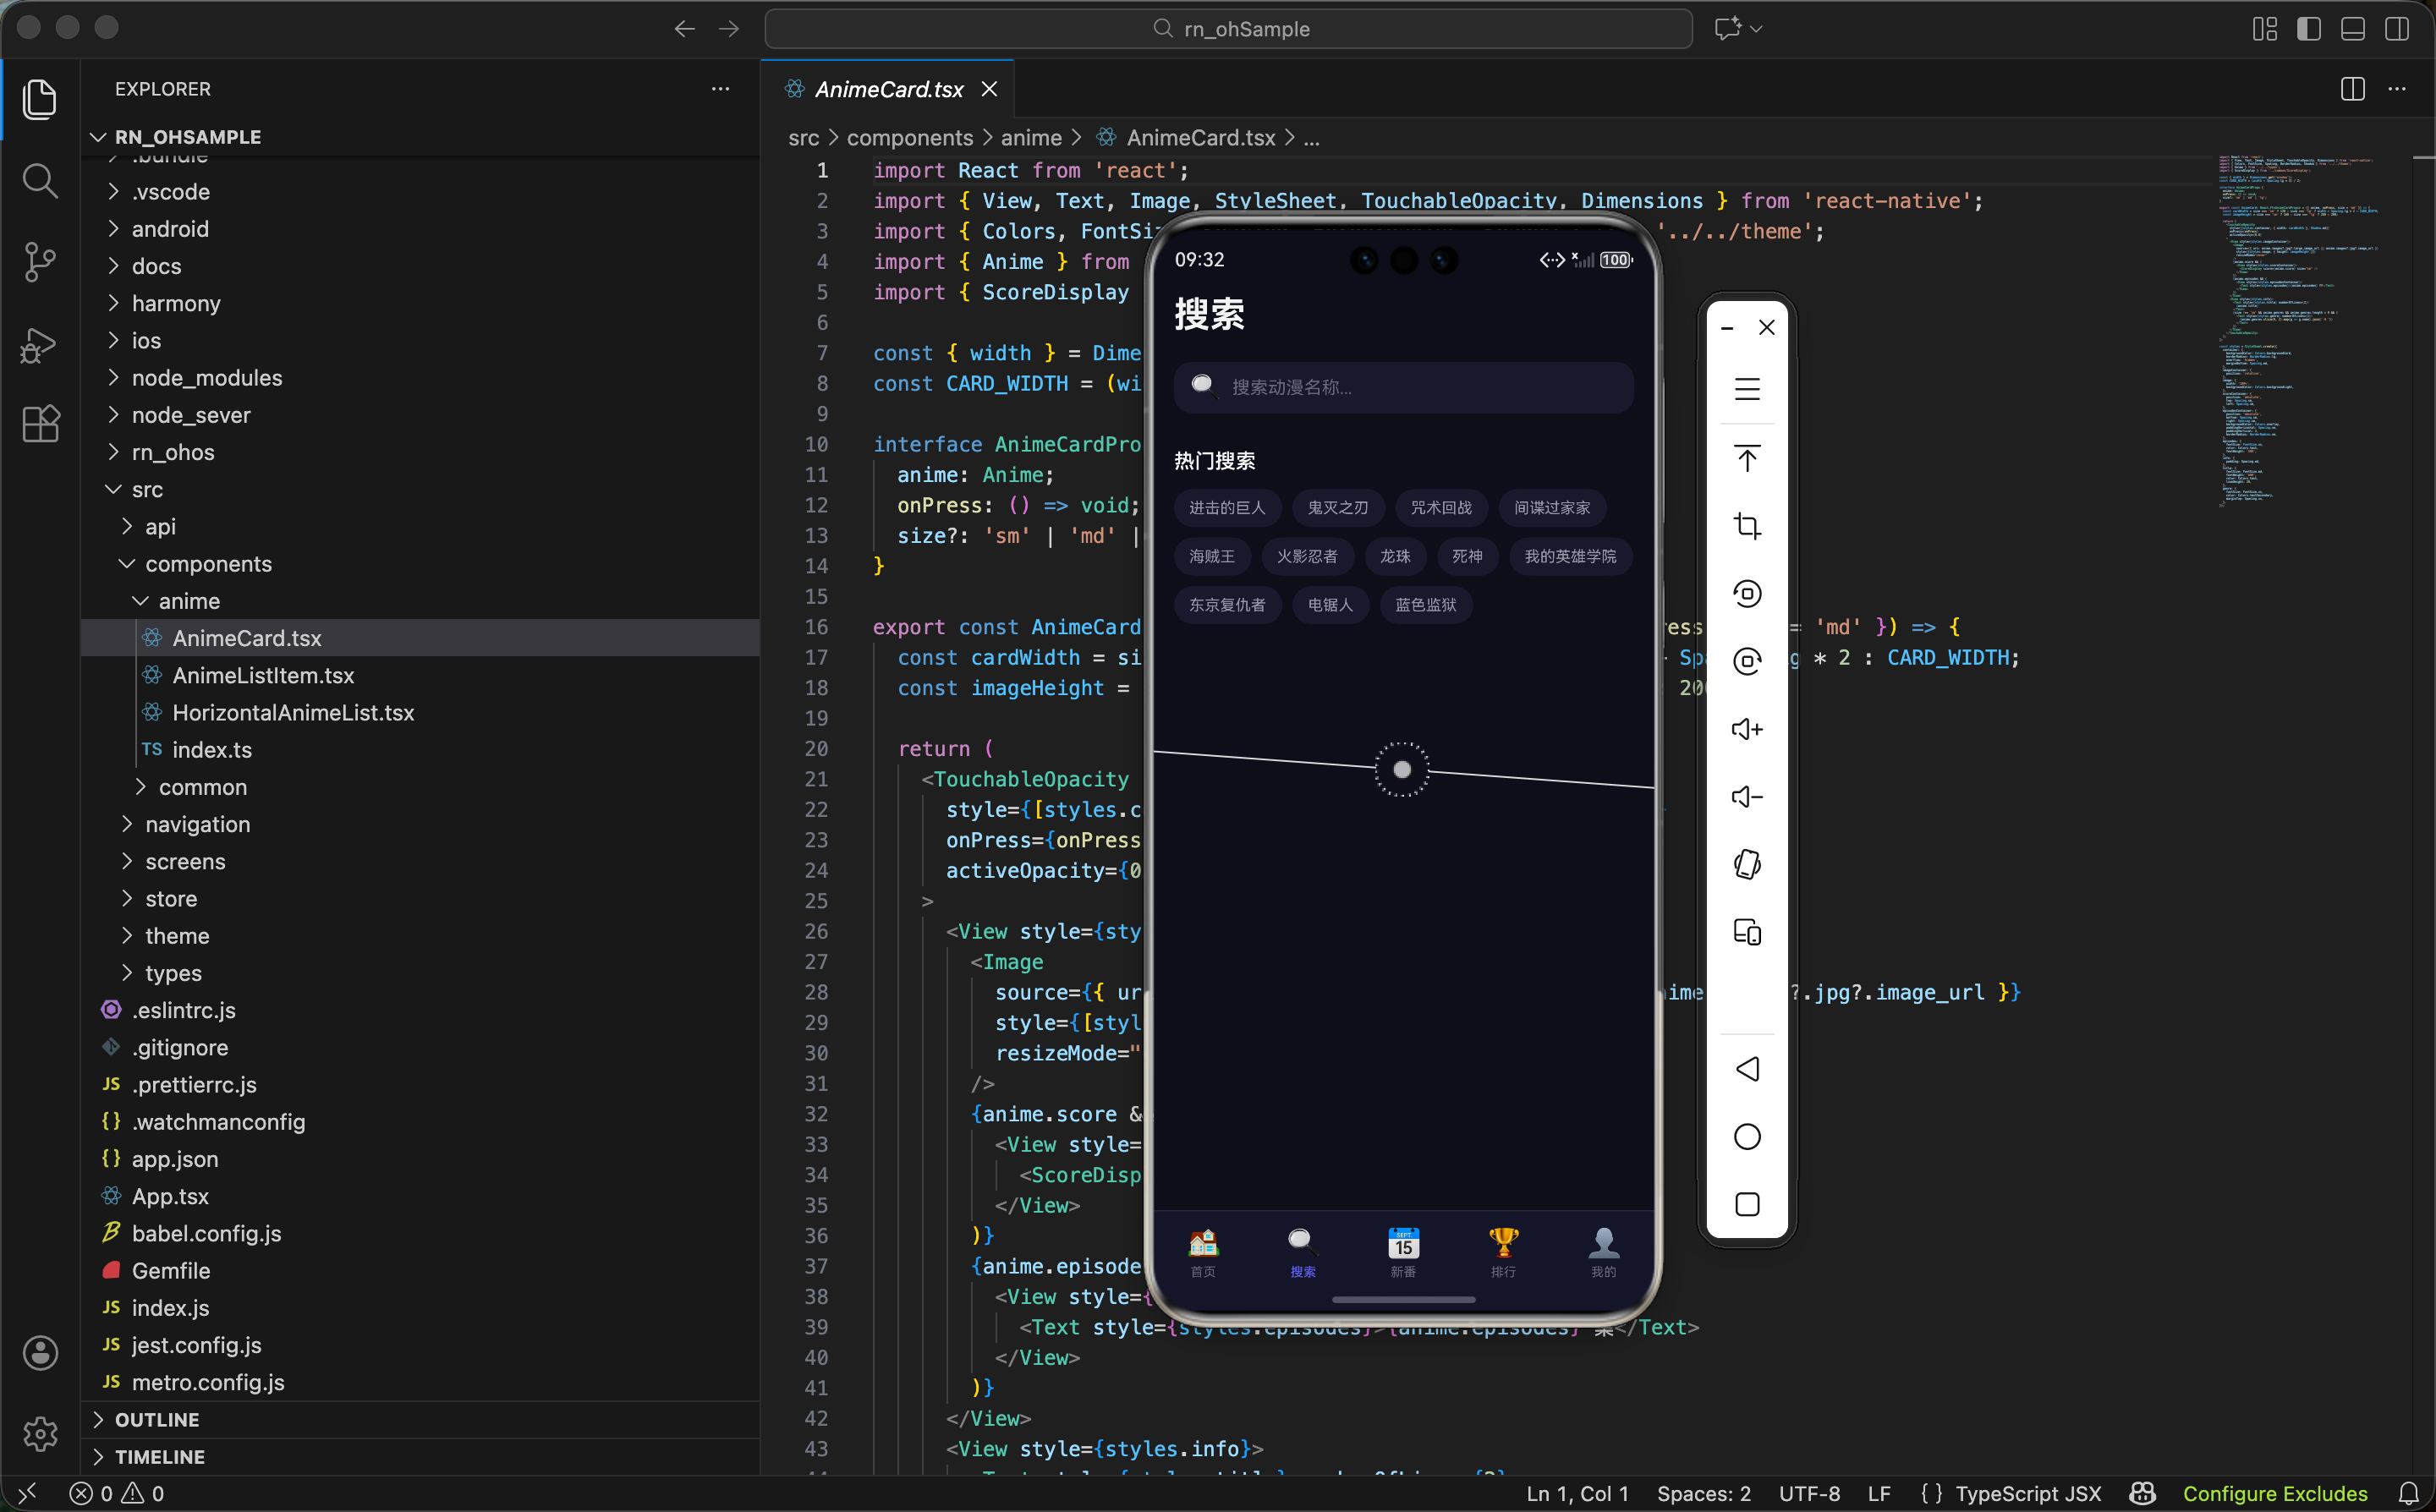Viewport: 2436px width, 1512px height.
Task: Open the Source Control view
Action: (40, 262)
